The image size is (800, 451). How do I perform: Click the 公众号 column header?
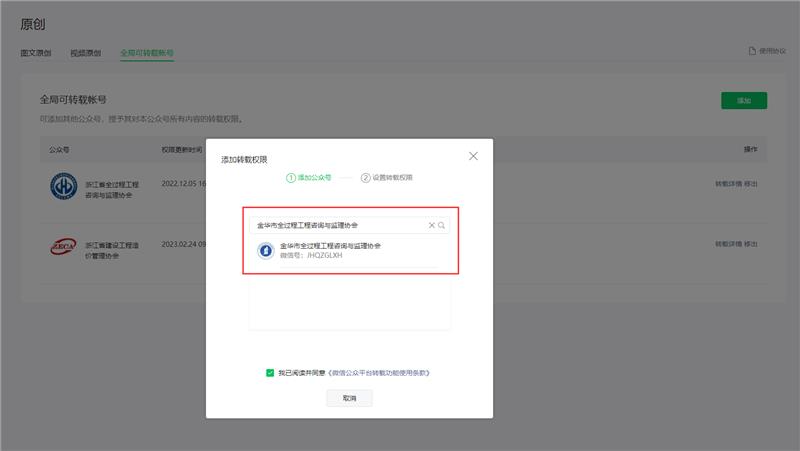point(59,149)
